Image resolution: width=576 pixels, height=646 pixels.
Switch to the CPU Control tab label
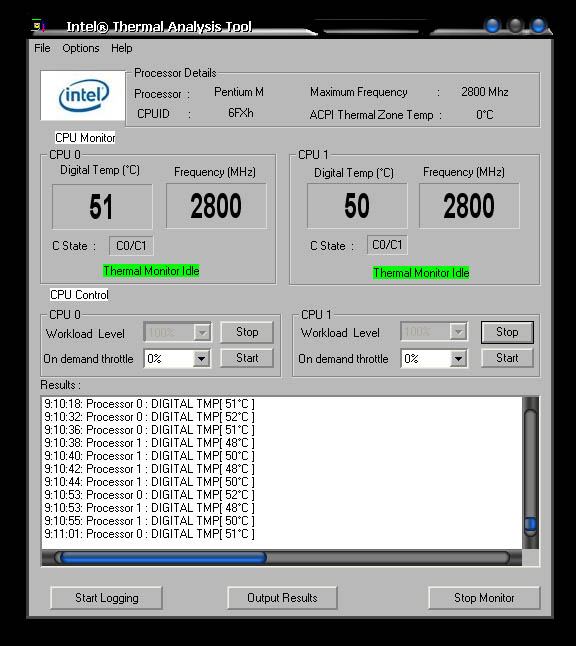[79, 295]
